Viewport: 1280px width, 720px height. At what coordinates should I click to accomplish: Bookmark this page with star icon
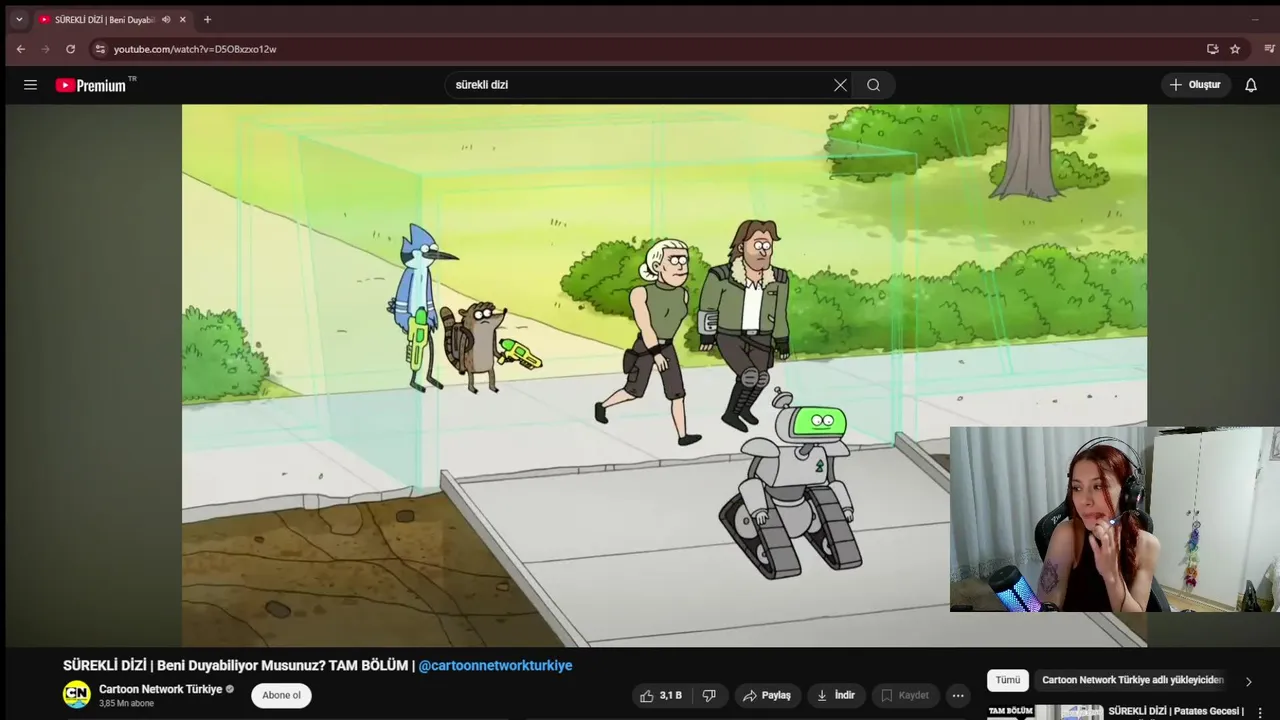(1235, 49)
